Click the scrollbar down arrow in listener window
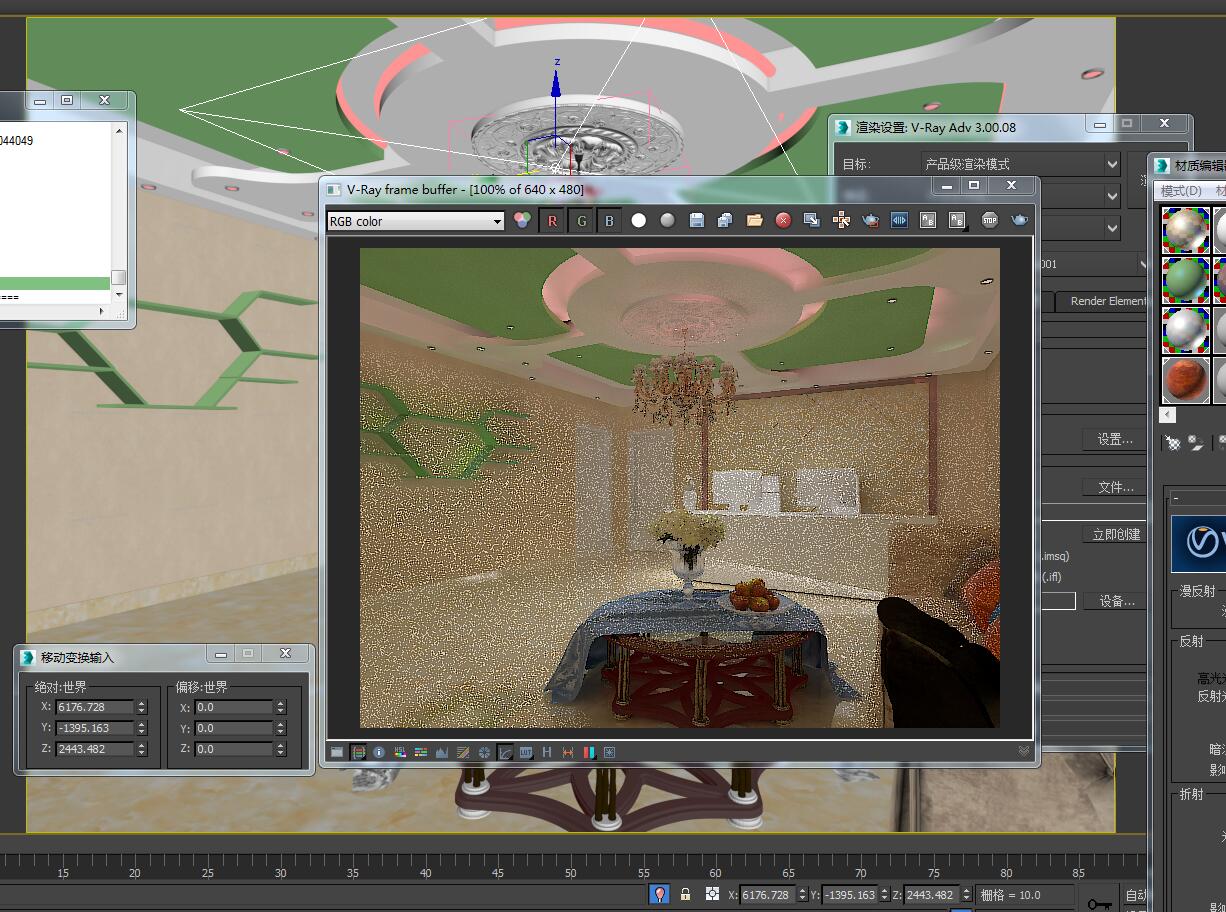Screen dimensions: 1226x912 click(119, 295)
